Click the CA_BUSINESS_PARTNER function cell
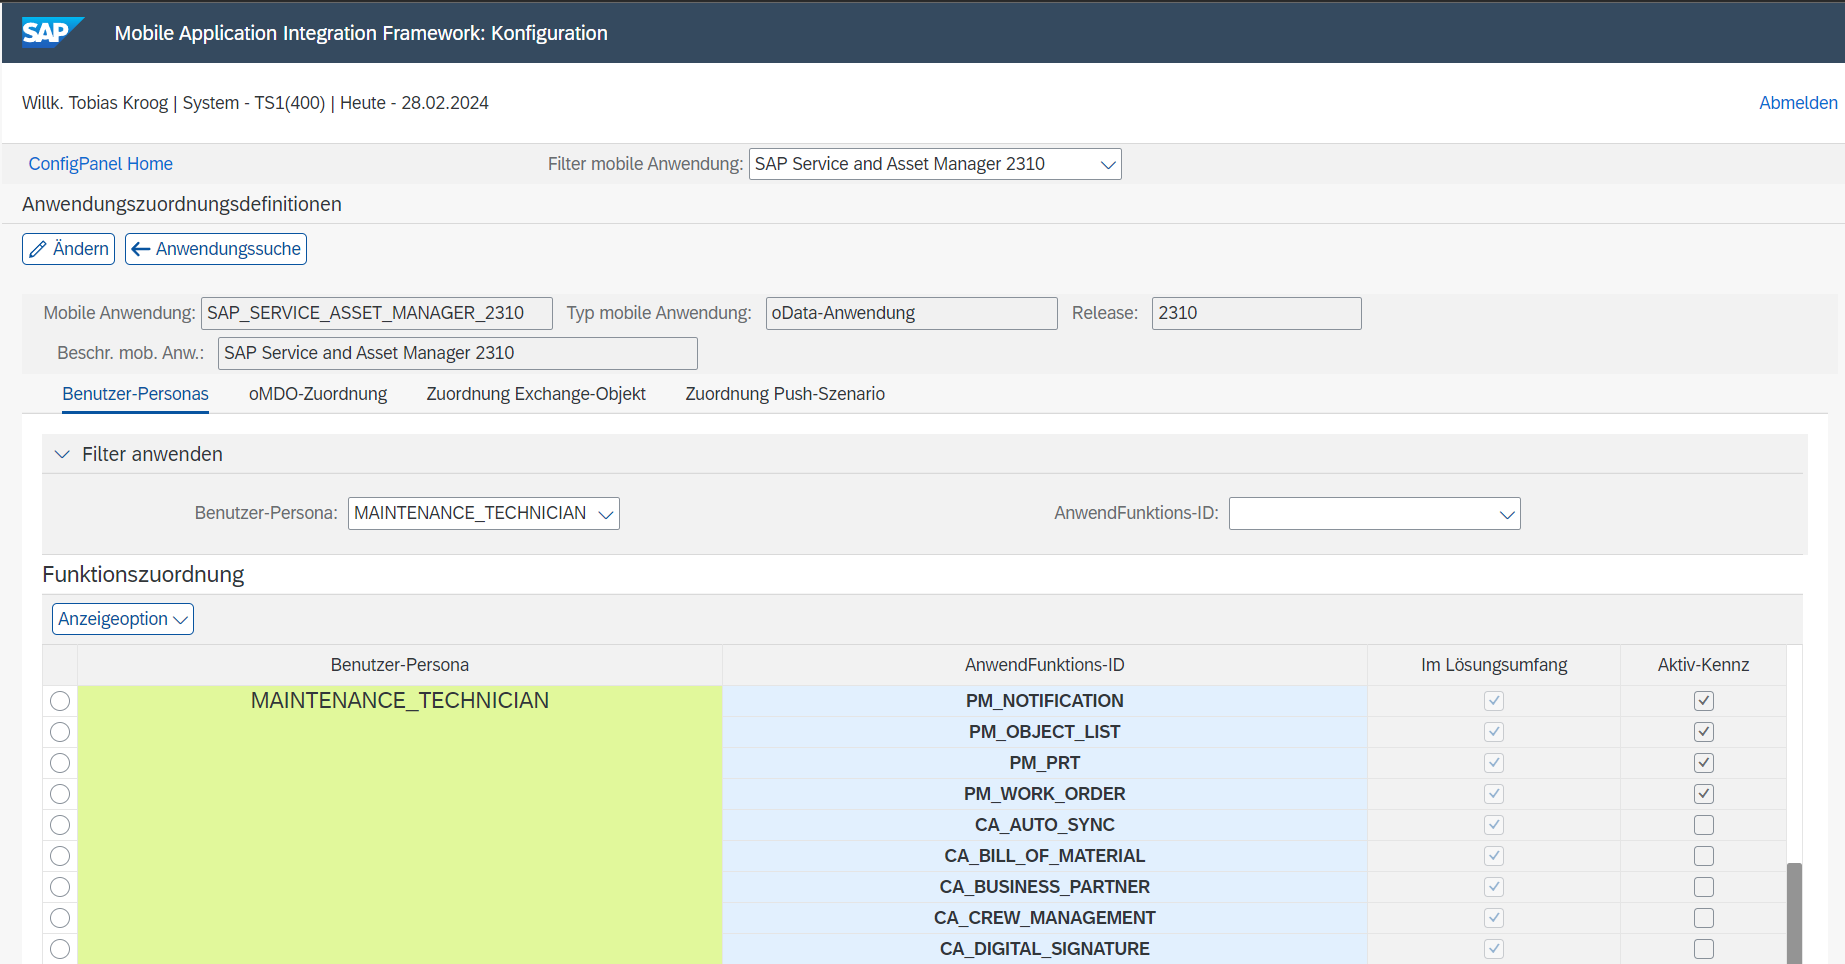The image size is (1845, 964). [1044, 887]
